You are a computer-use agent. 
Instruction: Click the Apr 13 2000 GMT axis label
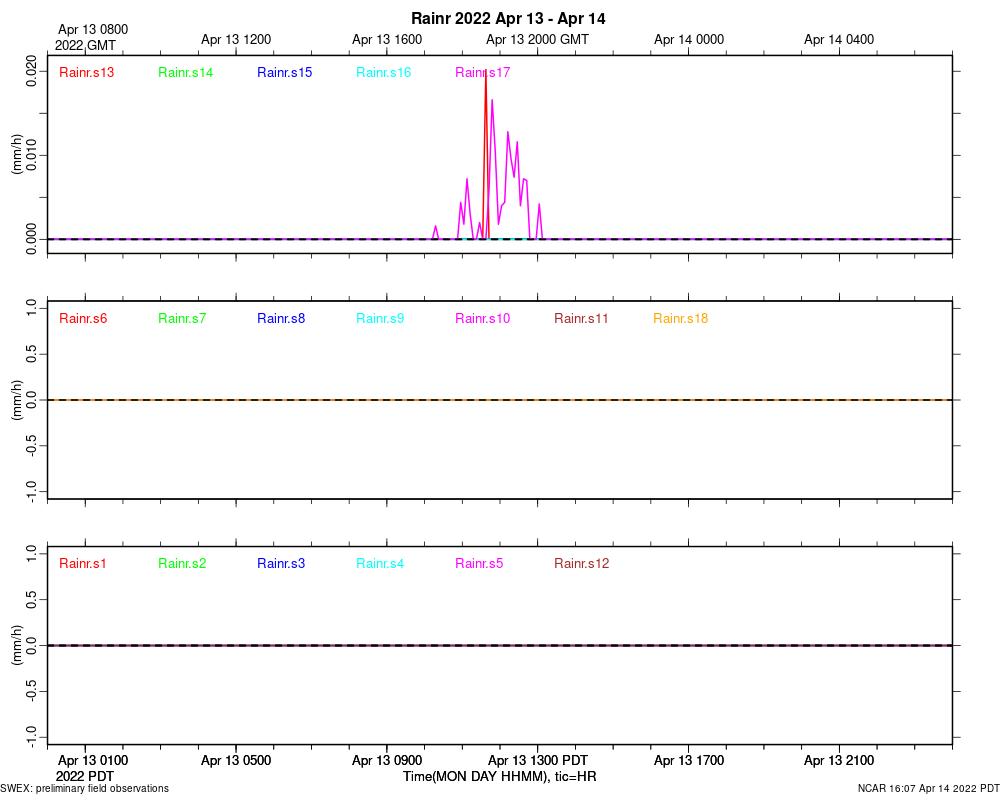[537, 40]
